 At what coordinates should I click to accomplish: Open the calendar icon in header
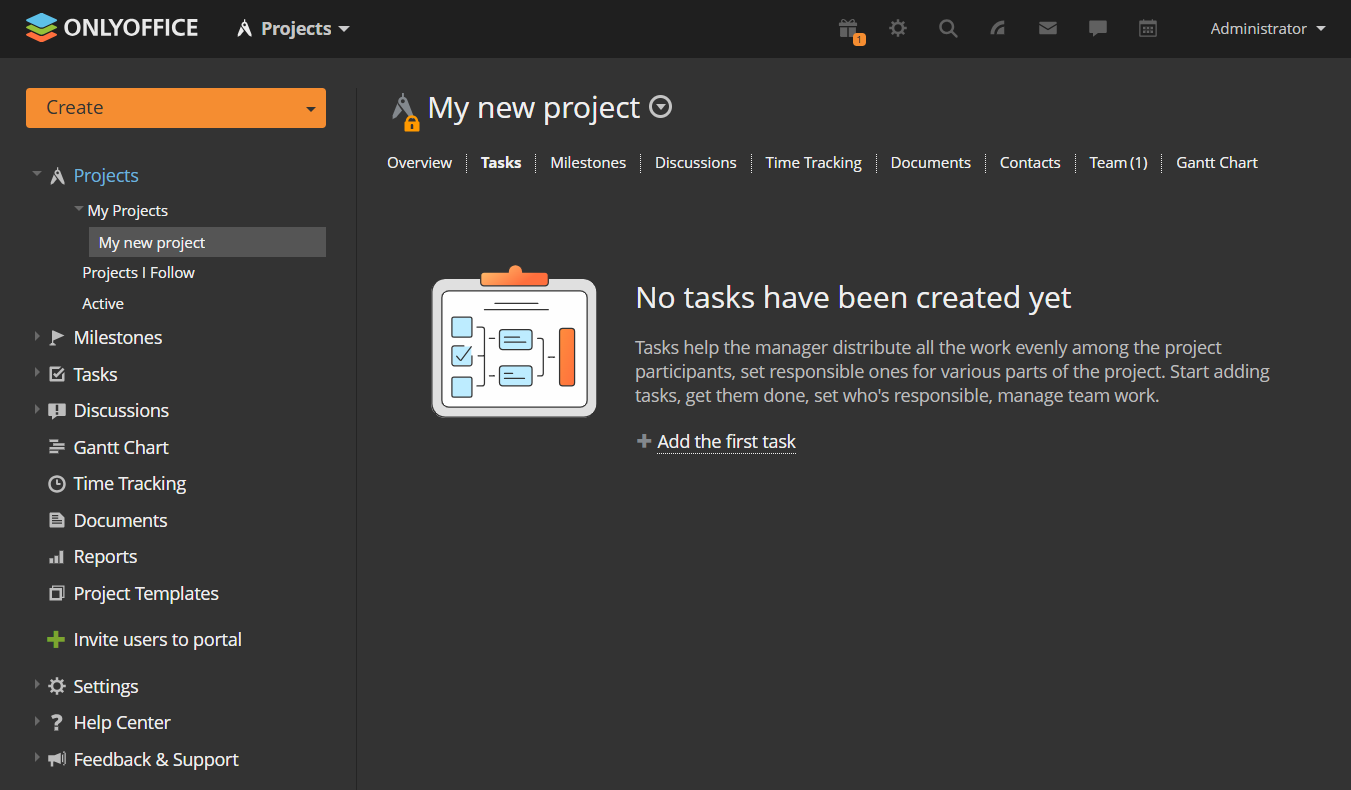1148,28
